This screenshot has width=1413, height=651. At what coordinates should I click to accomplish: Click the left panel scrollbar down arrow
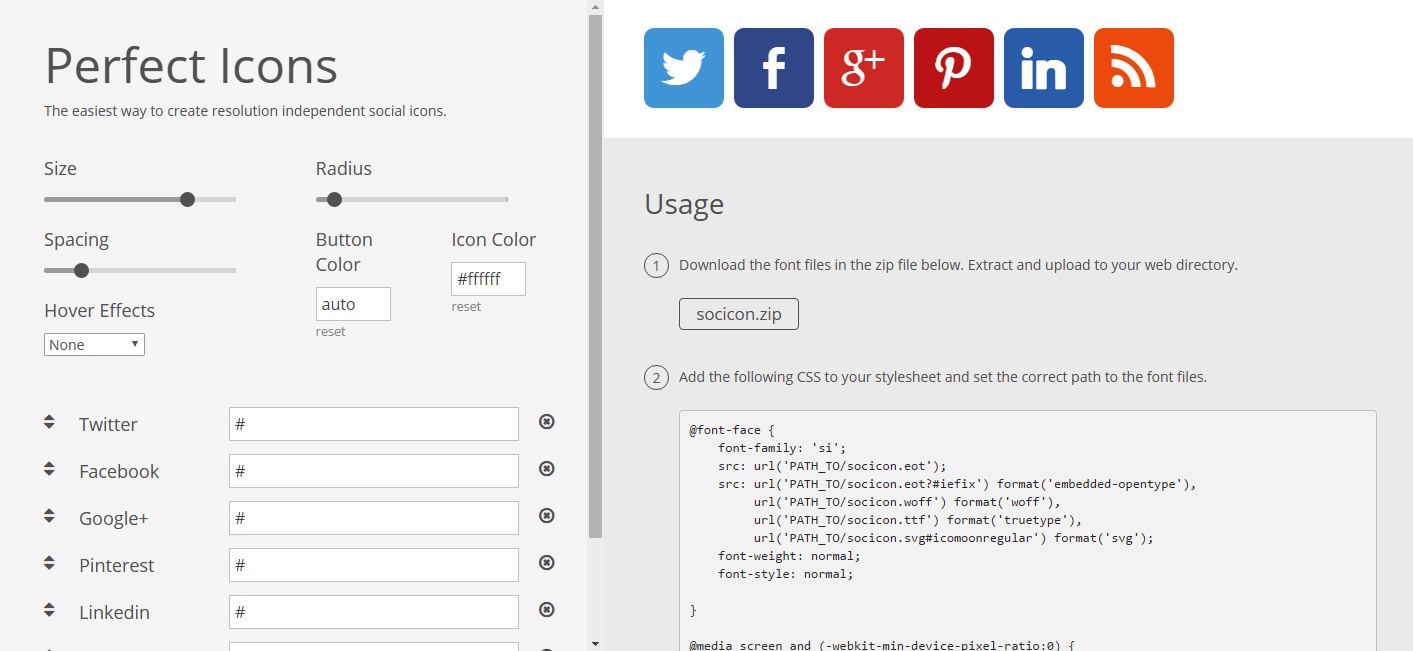[596, 643]
